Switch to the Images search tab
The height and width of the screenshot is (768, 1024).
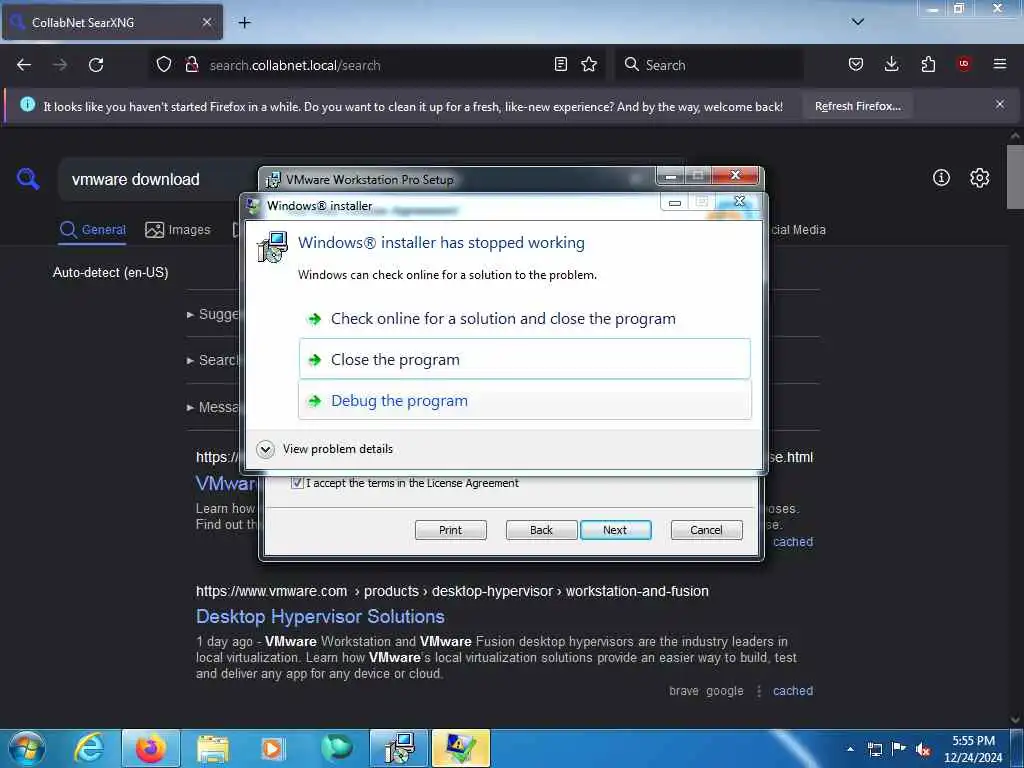(178, 230)
